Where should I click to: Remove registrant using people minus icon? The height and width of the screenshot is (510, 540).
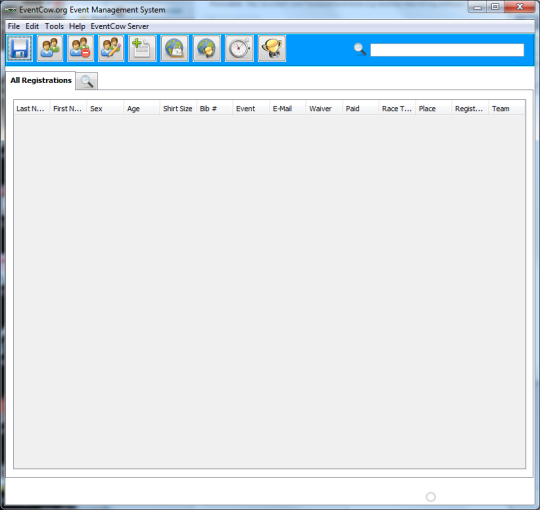[x=80, y=48]
